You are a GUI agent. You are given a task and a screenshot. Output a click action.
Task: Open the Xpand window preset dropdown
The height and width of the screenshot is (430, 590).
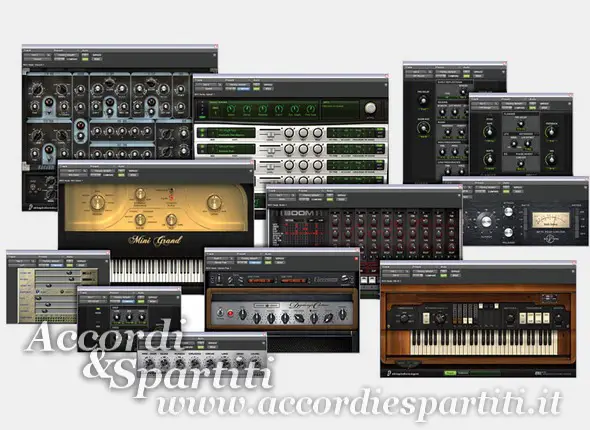[x=238, y=85]
